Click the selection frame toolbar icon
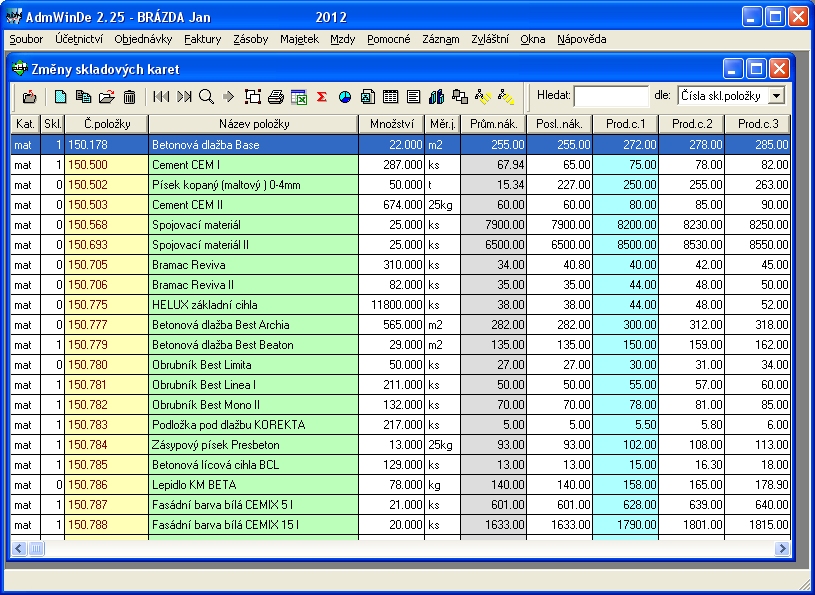 pos(253,97)
